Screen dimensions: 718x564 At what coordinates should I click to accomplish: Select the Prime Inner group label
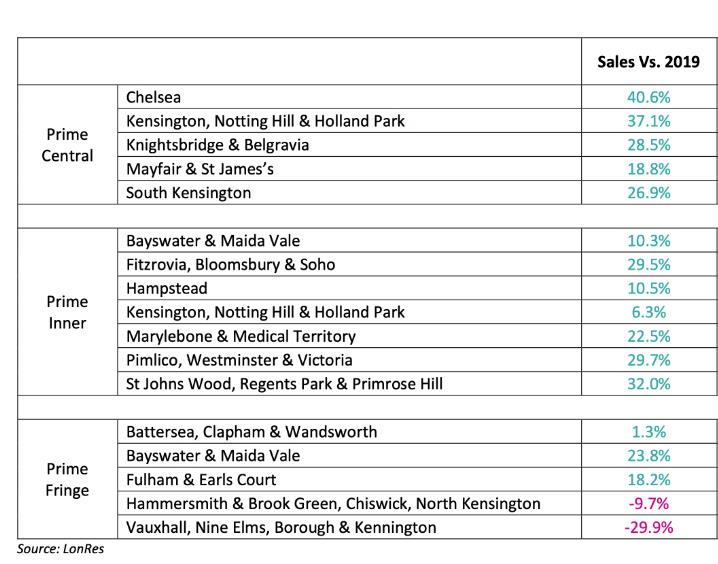68,312
